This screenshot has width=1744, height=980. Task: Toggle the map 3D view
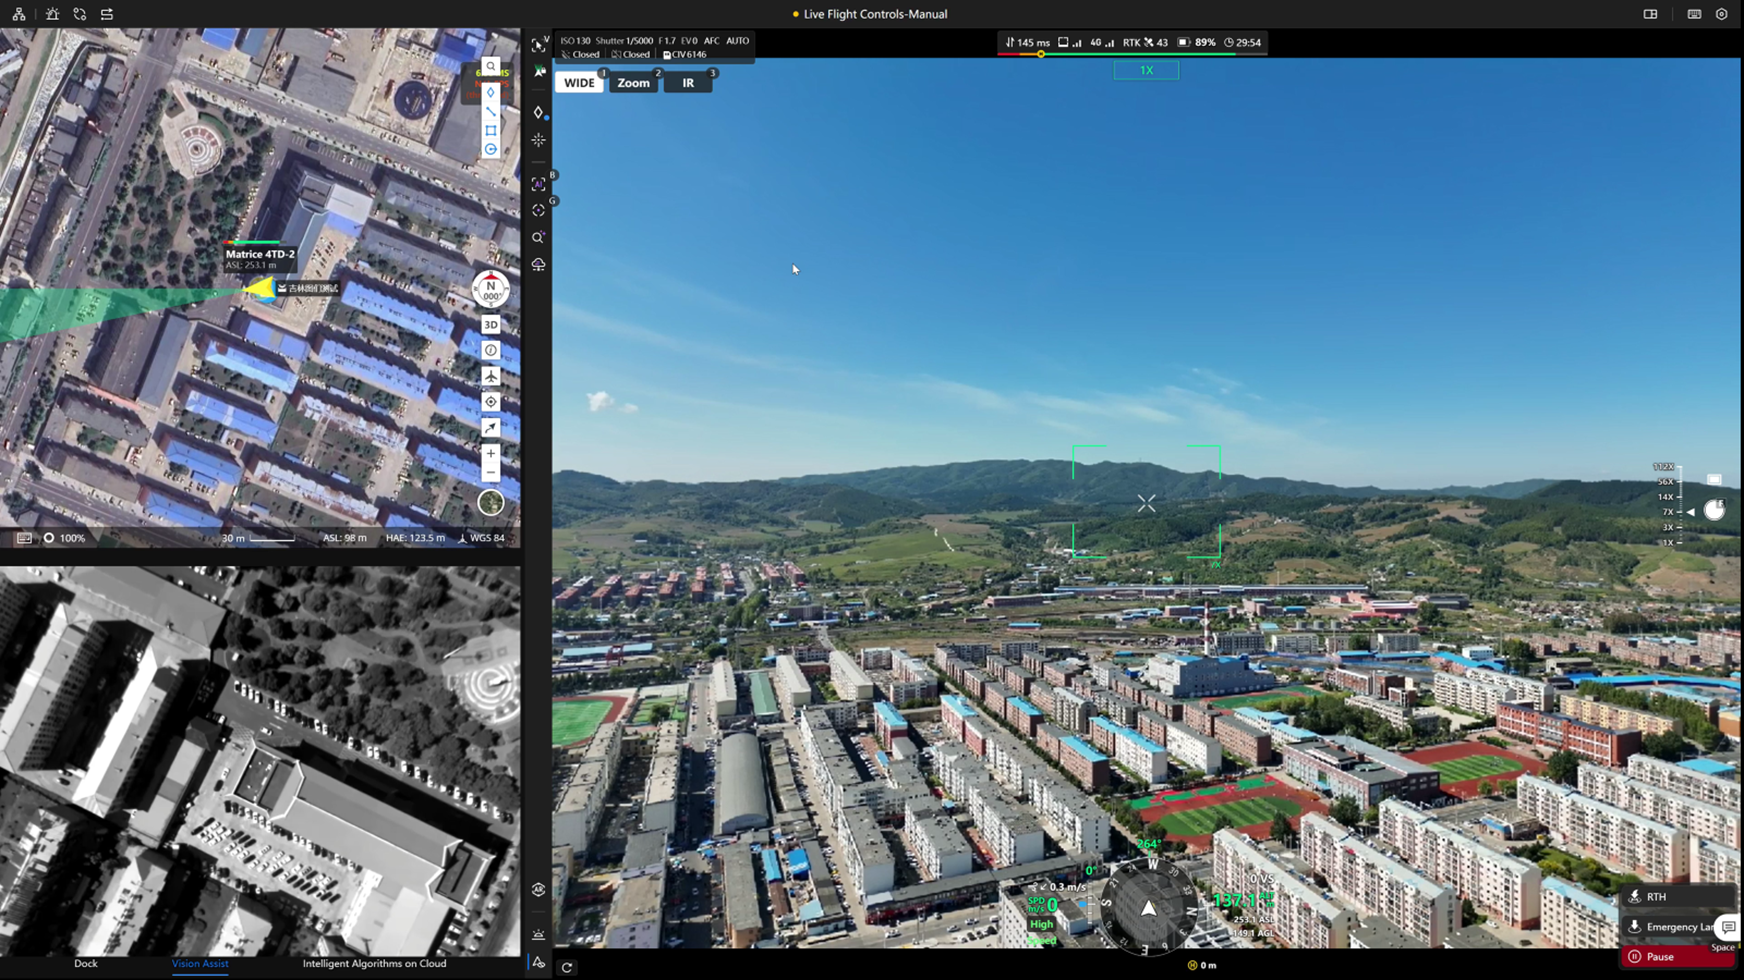point(490,325)
